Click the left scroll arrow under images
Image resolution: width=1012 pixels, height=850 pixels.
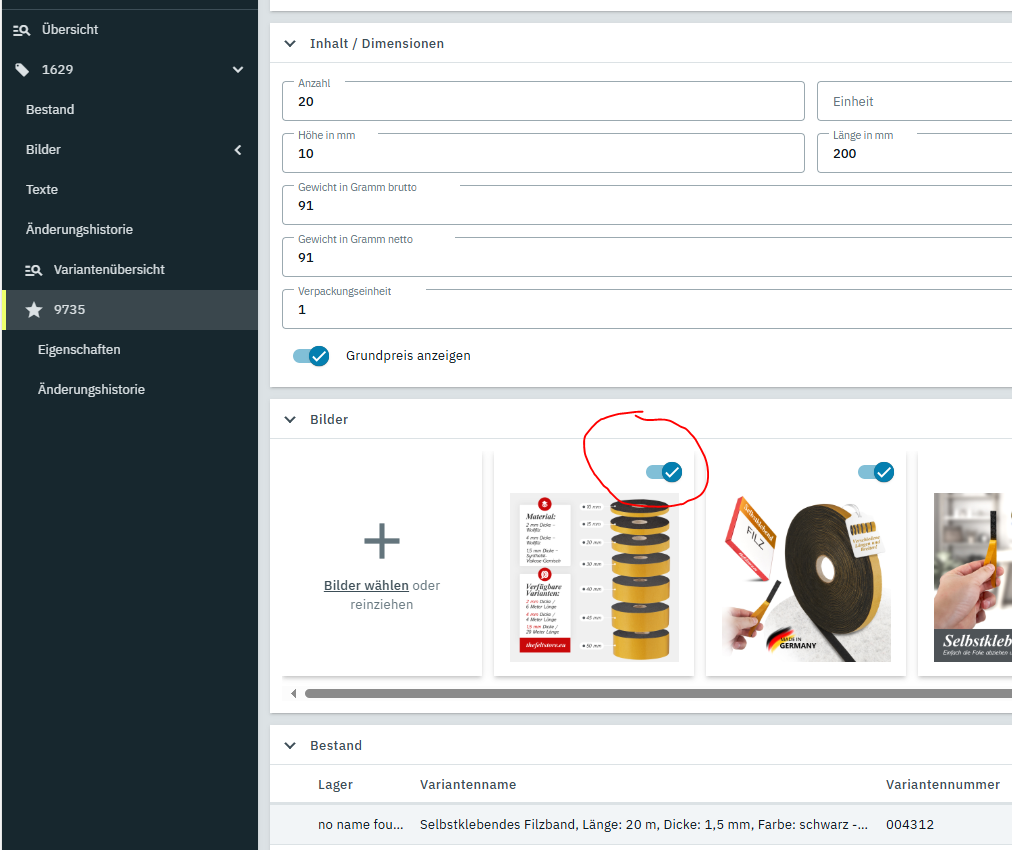(x=293, y=693)
